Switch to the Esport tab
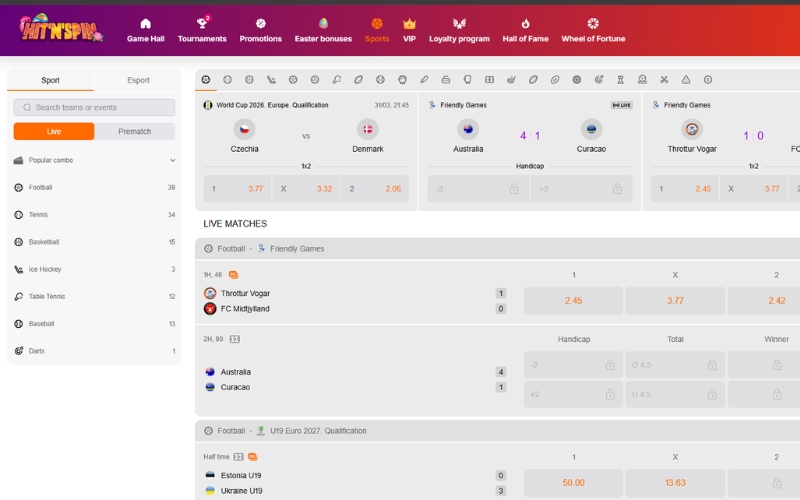 click(x=138, y=80)
